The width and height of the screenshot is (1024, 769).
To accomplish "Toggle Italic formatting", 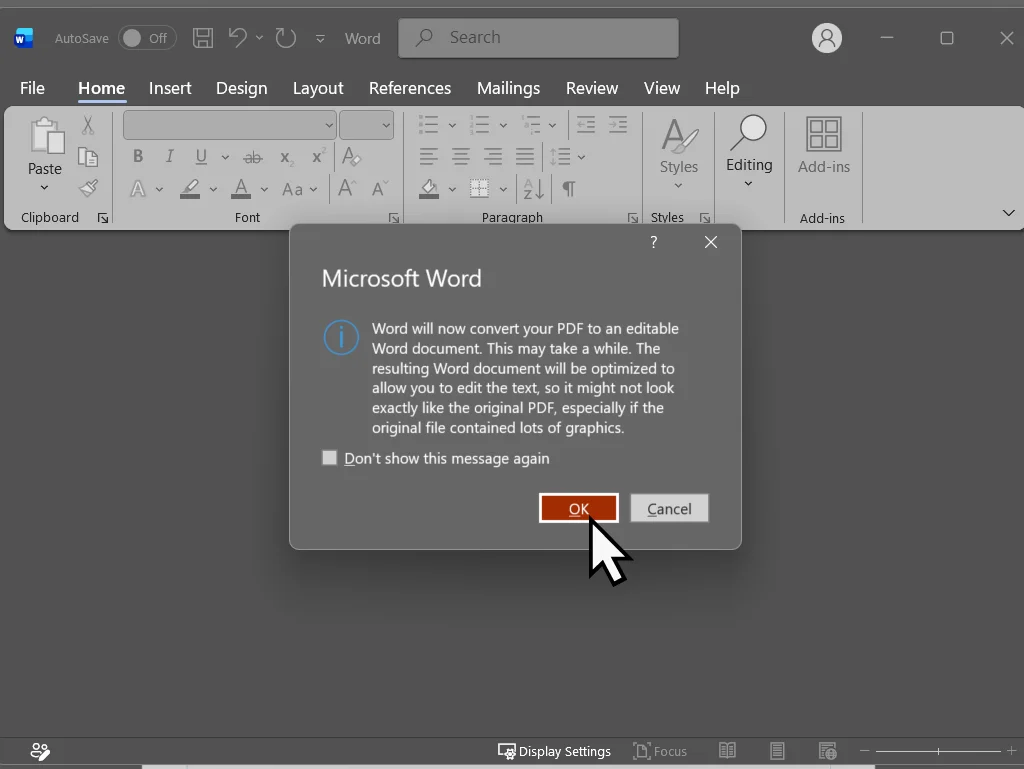I will (x=169, y=157).
